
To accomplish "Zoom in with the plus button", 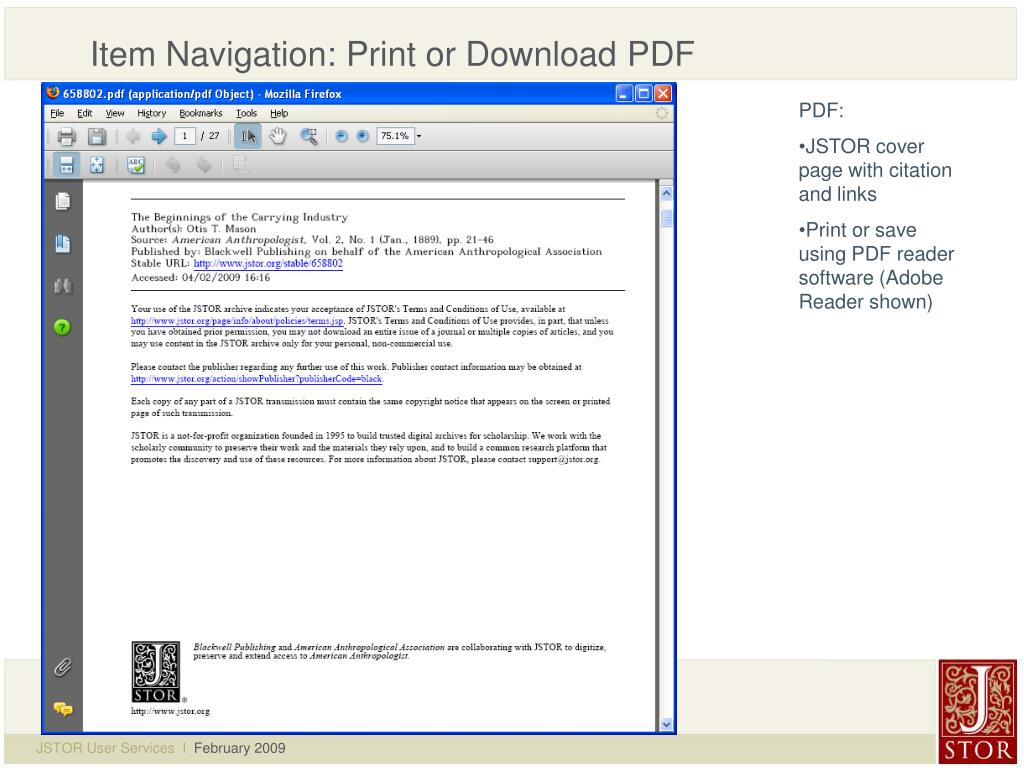I will [362, 136].
